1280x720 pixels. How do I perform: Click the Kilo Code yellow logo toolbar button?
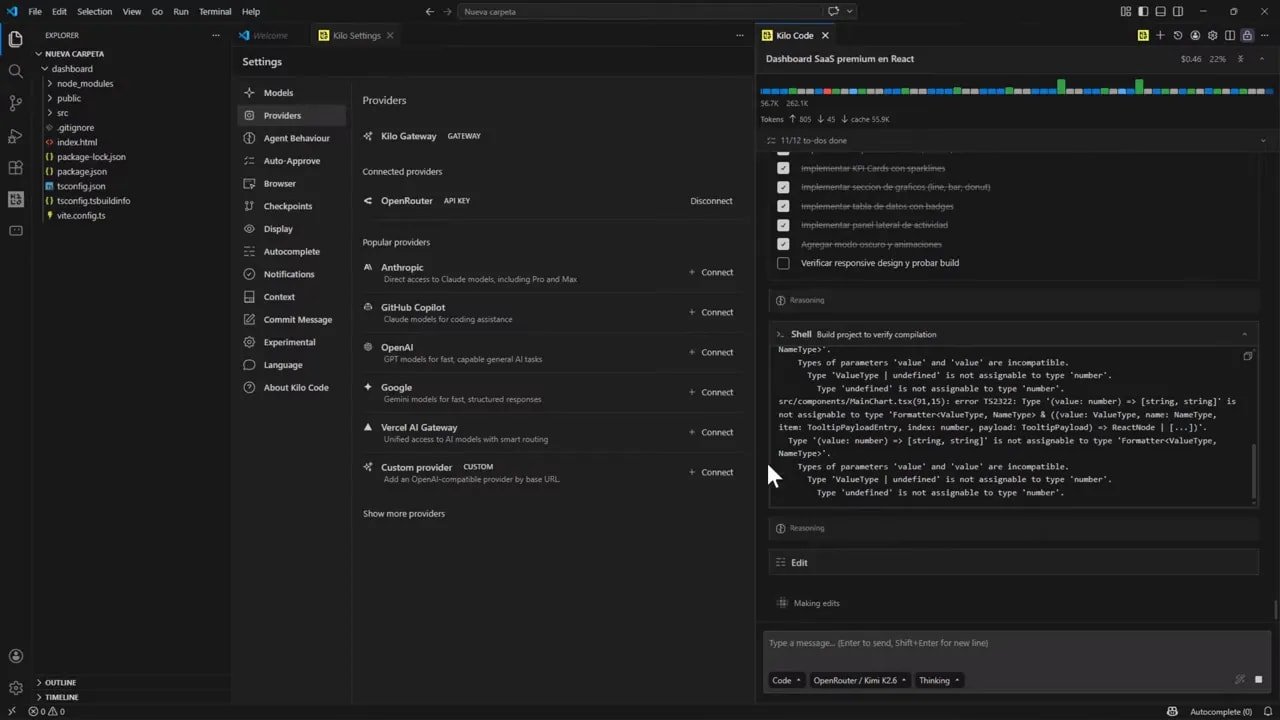1143,35
